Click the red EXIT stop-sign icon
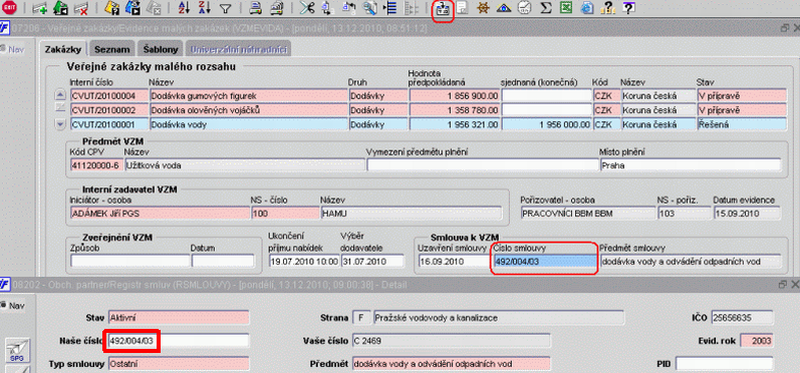The image size is (800, 373). click(10, 8)
